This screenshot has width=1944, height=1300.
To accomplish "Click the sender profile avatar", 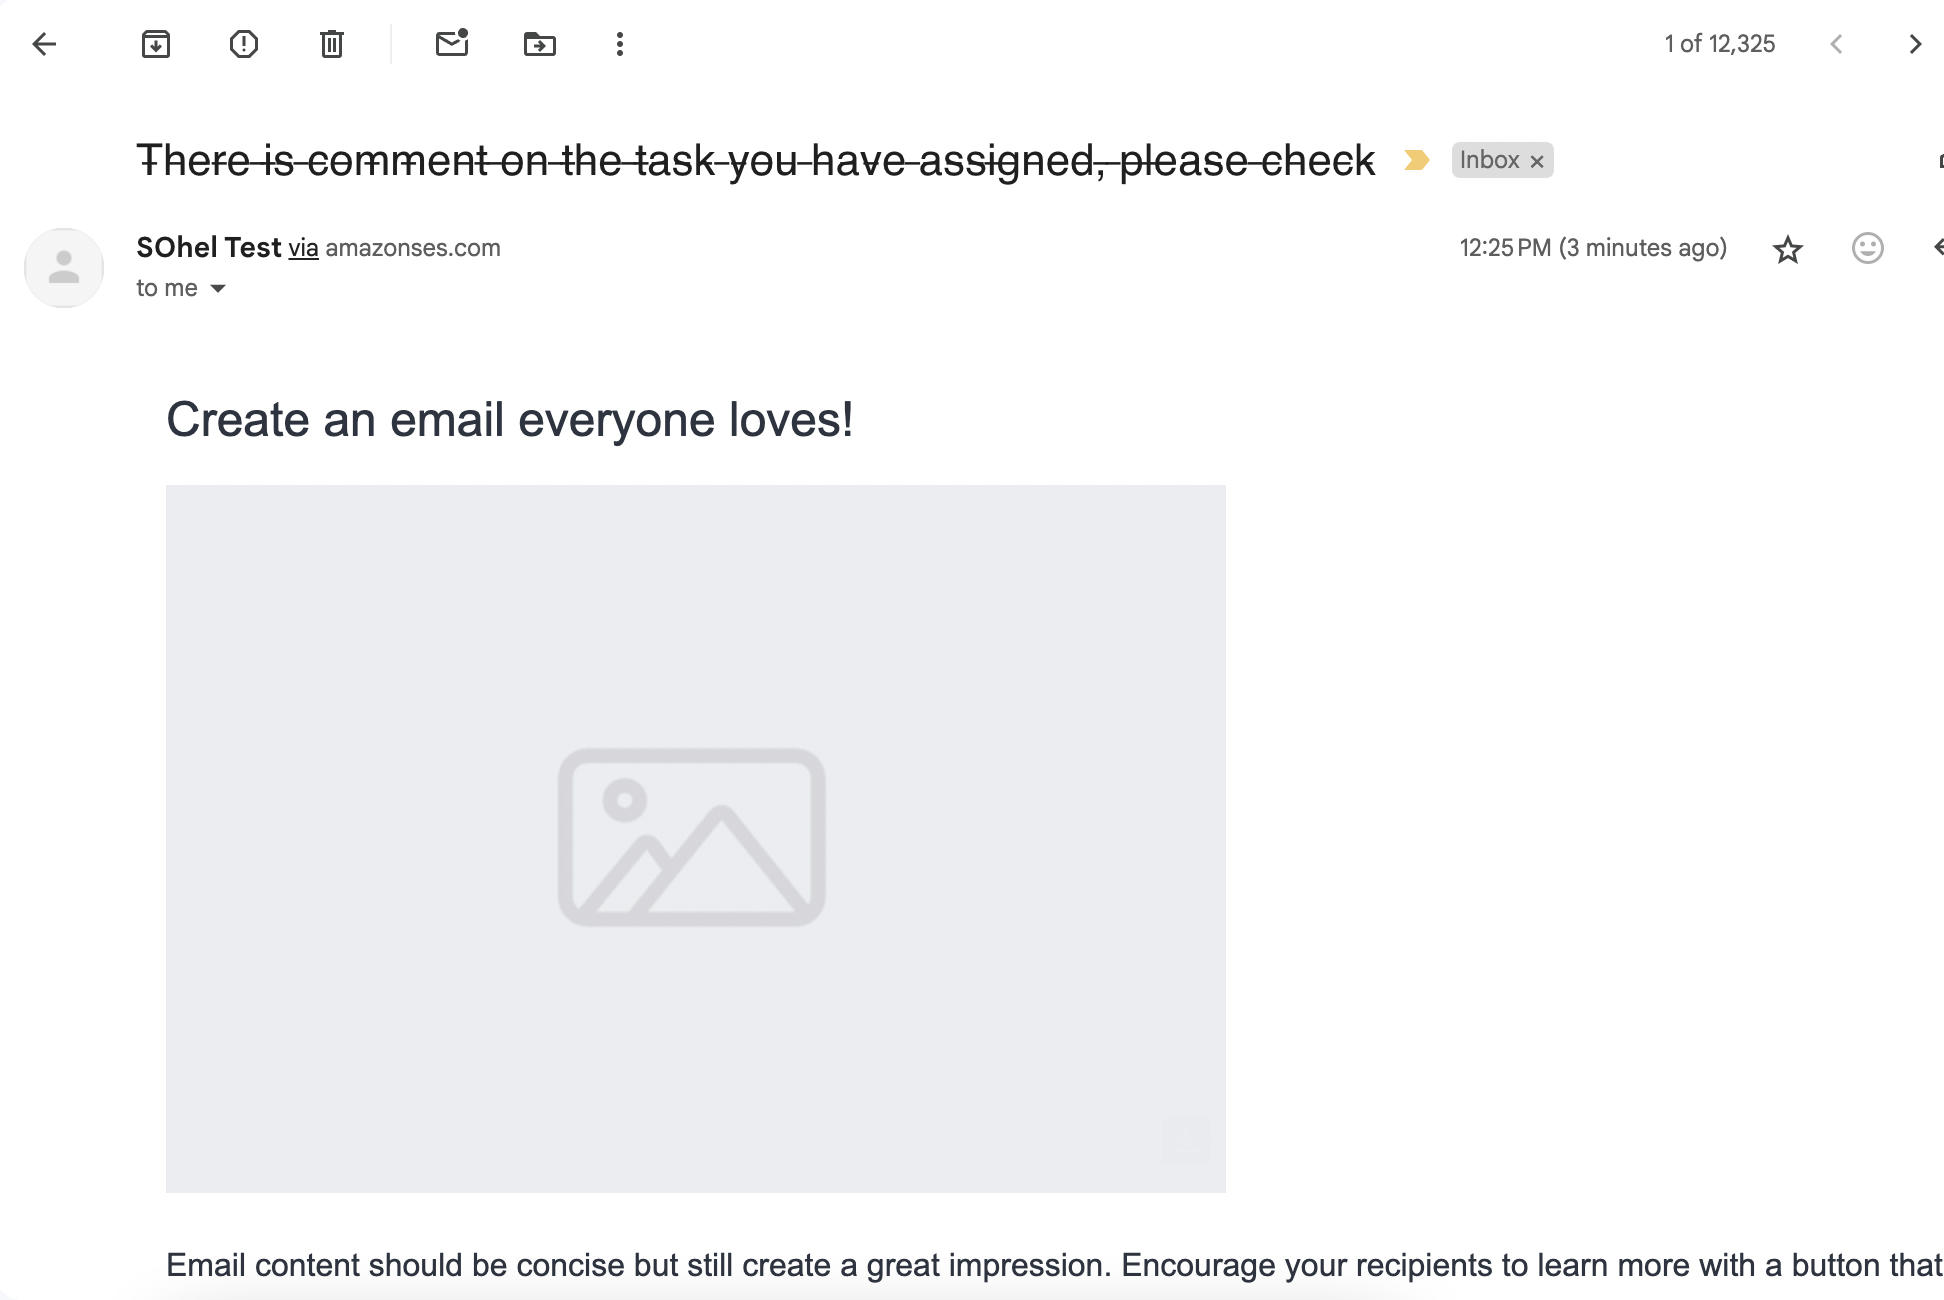I will (x=64, y=268).
